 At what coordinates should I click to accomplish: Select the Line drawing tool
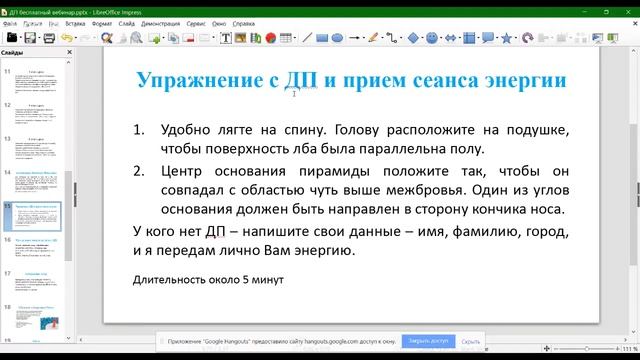coord(307,38)
